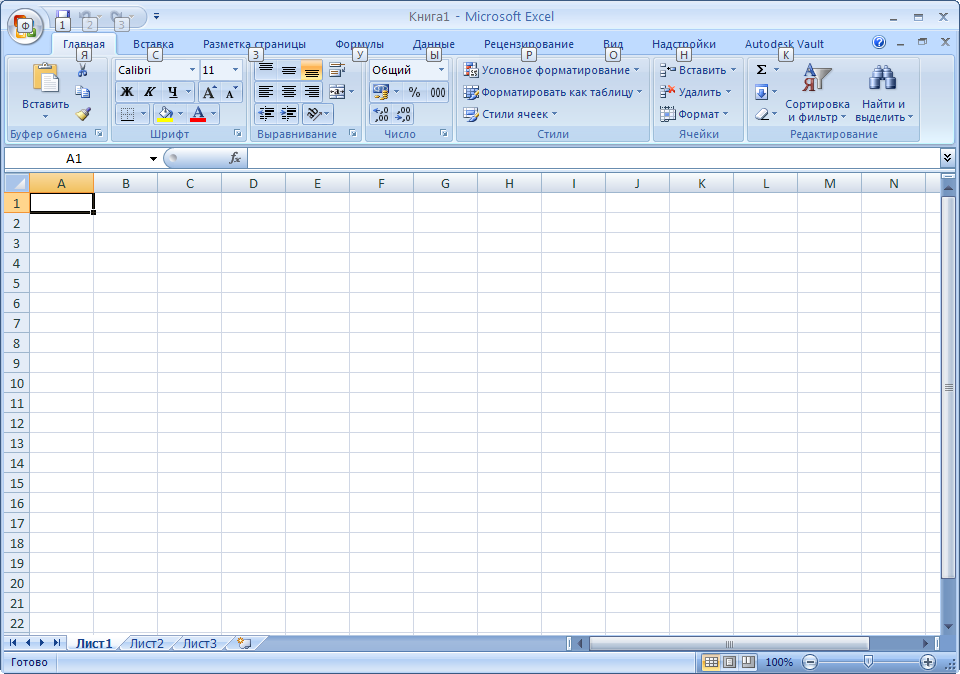Screen dimensions: 960x674
Task: Increase indent icon in alignment group
Action: point(288,114)
